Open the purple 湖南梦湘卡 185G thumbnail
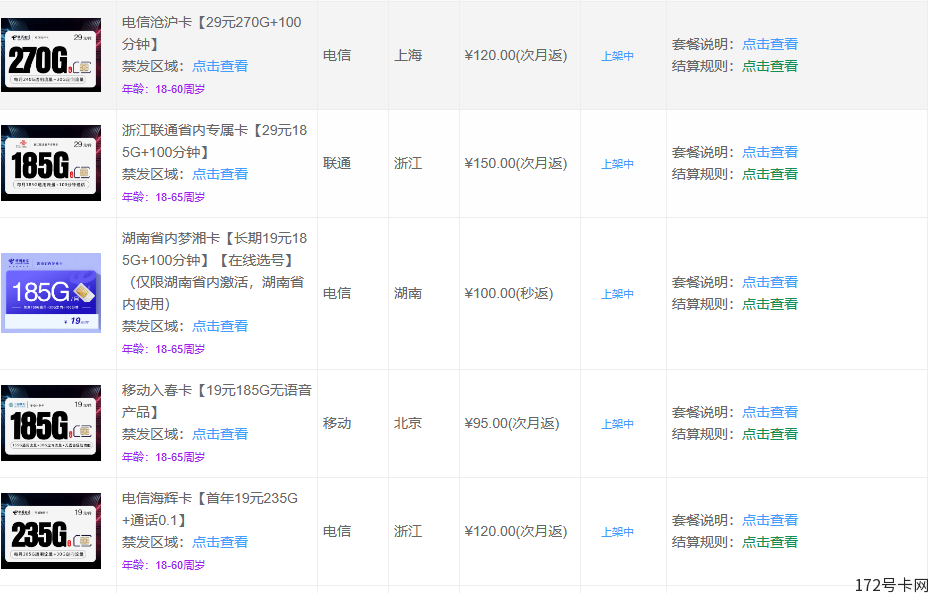Screen dimensions: 928x593 click(x=51, y=293)
